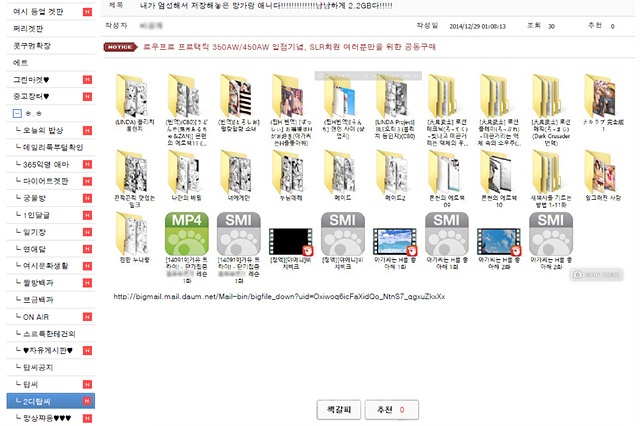
Task: Collapse the ㅎ.ㅎ category with the minus box
Action: 17,113
